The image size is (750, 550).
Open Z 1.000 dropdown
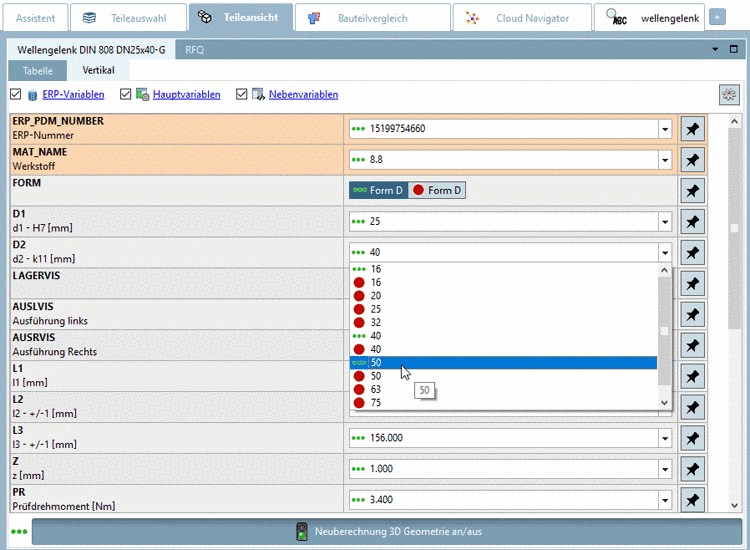[665, 470]
